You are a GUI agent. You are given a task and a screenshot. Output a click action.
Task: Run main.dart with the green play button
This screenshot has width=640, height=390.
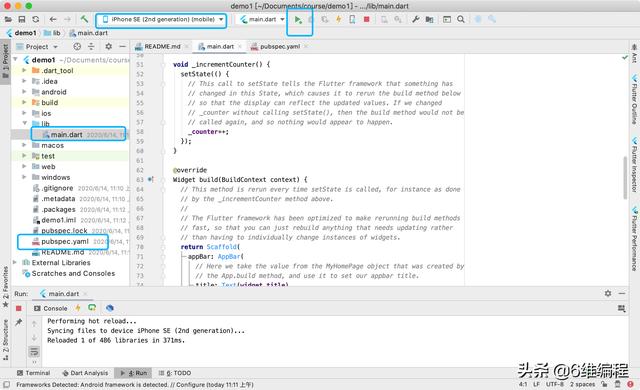pyautogui.click(x=298, y=20)
